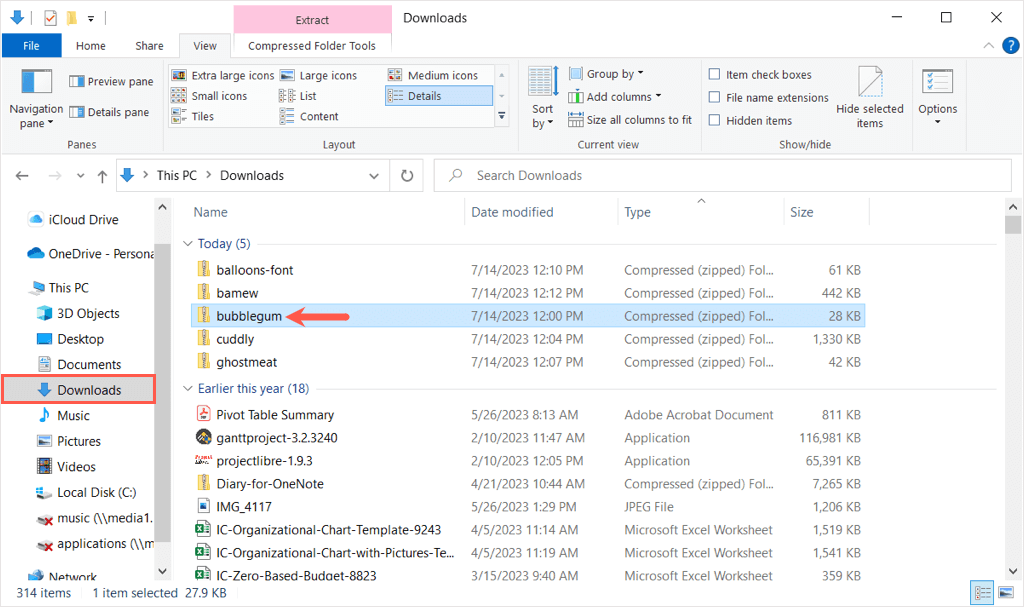Image resolution: width=1024 pixels, height=607 pixels.
Task: Open the Compressed Folder Tools tab
Action: tap(312, 46)
